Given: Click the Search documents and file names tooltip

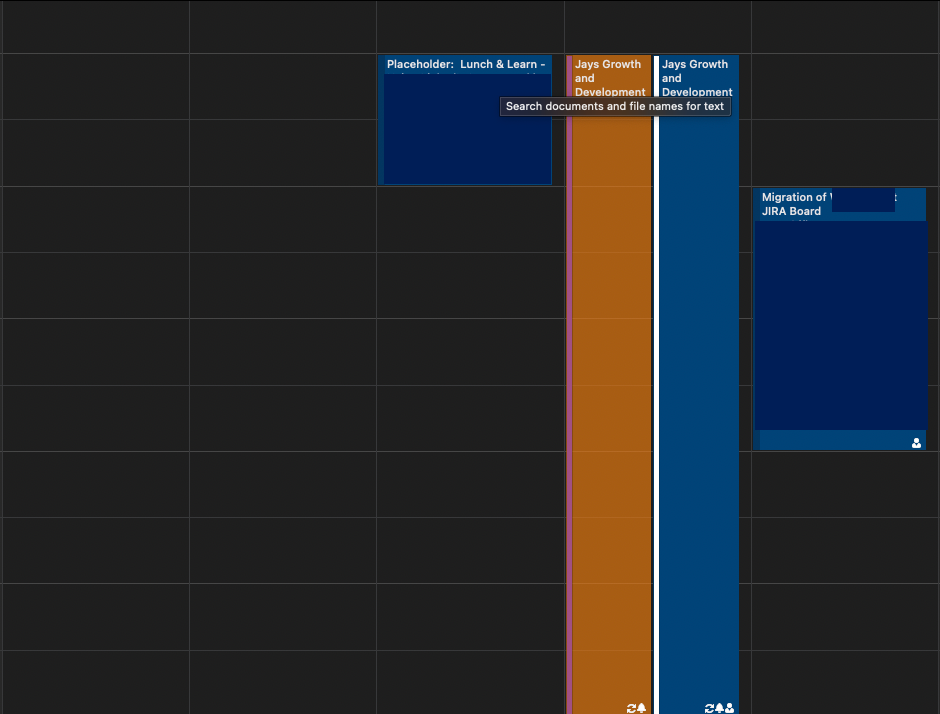Looking at the screenshot, I should (615, 106).
